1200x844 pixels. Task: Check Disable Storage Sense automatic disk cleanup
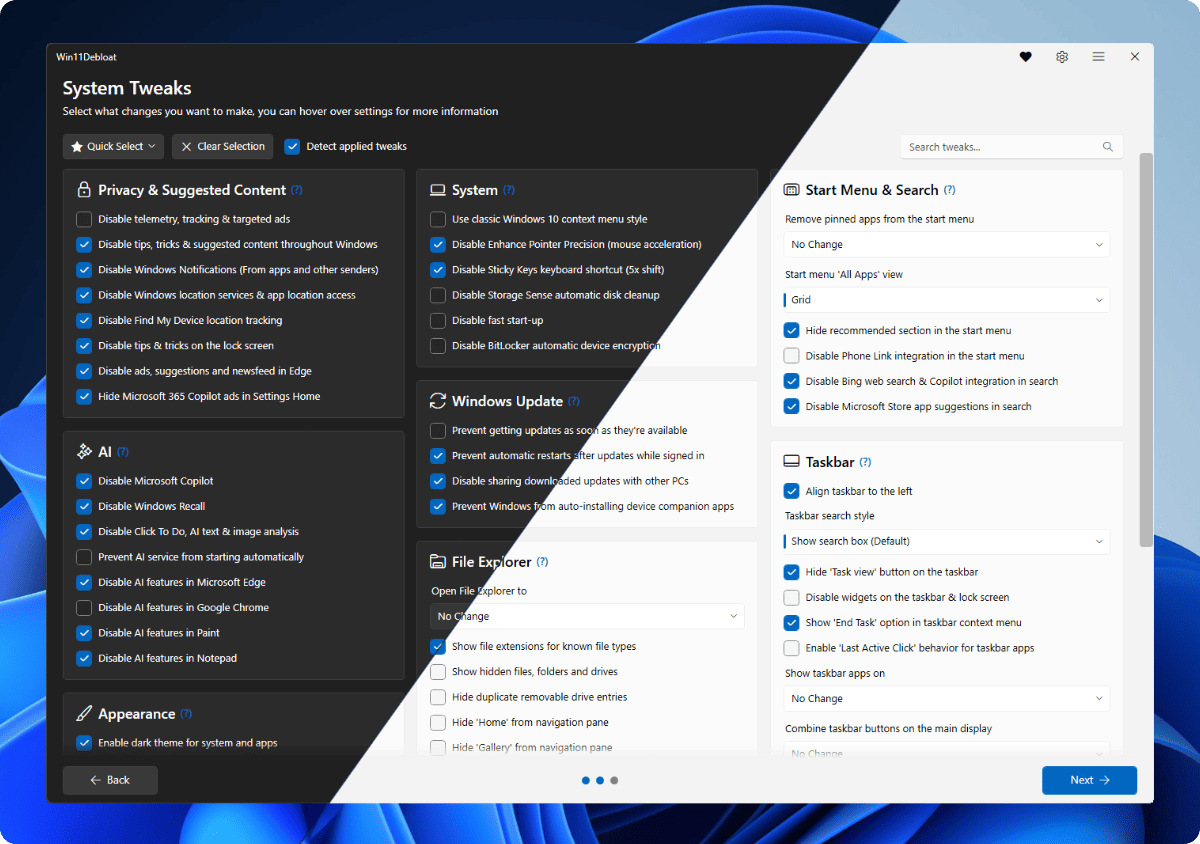coord(438,295)
